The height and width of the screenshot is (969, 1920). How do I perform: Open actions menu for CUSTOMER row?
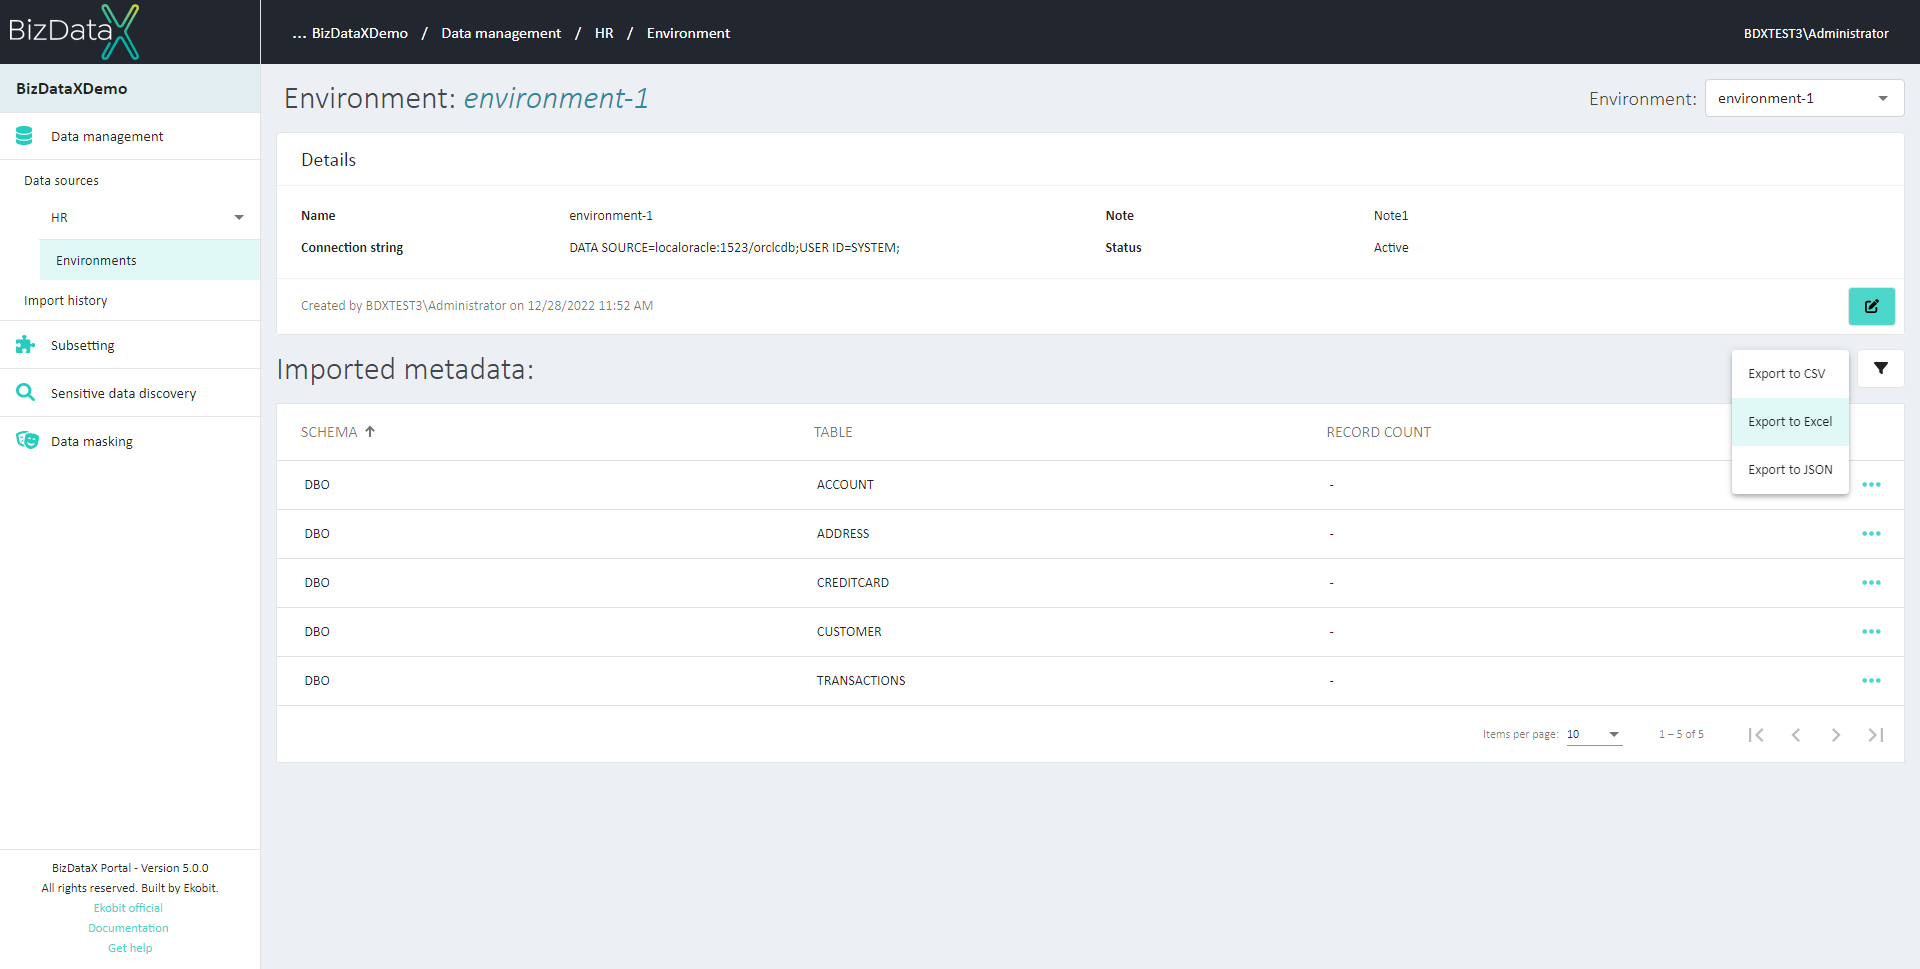pyautogui.click(x=1871, y=632)
